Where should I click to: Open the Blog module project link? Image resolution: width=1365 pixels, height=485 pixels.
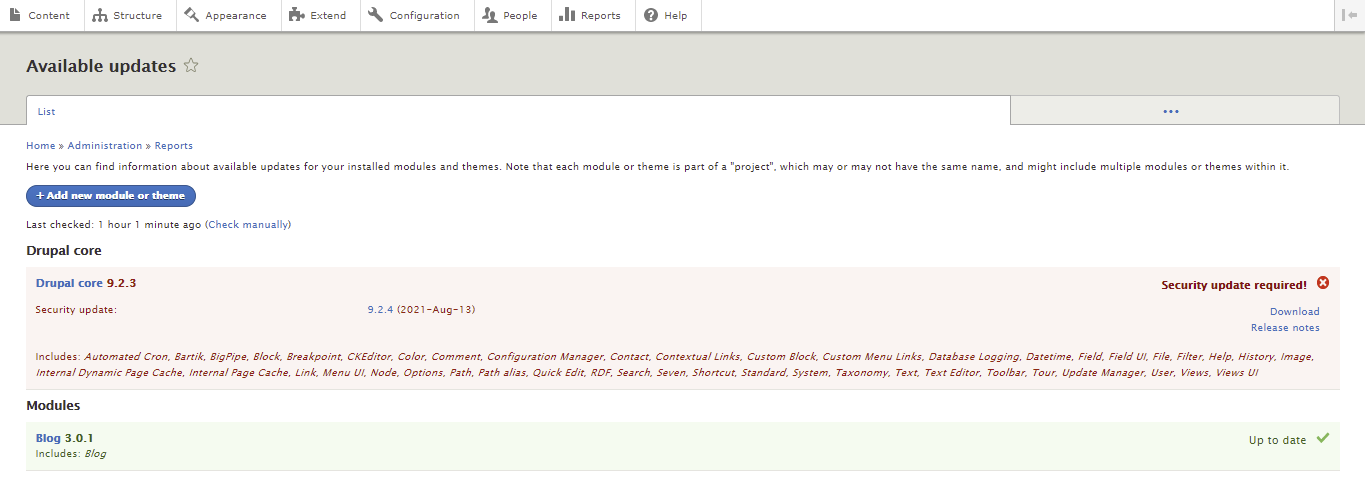[48, 438]
